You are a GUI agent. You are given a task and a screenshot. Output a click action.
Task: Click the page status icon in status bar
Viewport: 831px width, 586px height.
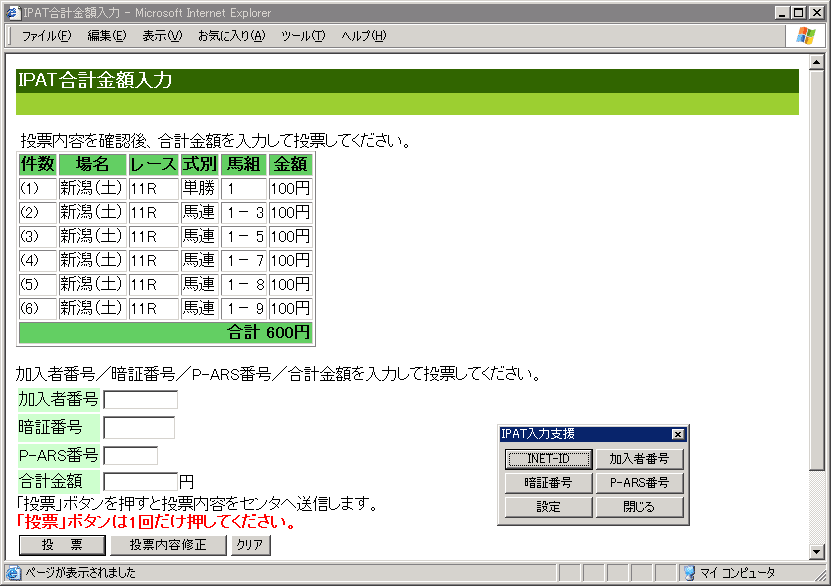(x=13, y=573)
